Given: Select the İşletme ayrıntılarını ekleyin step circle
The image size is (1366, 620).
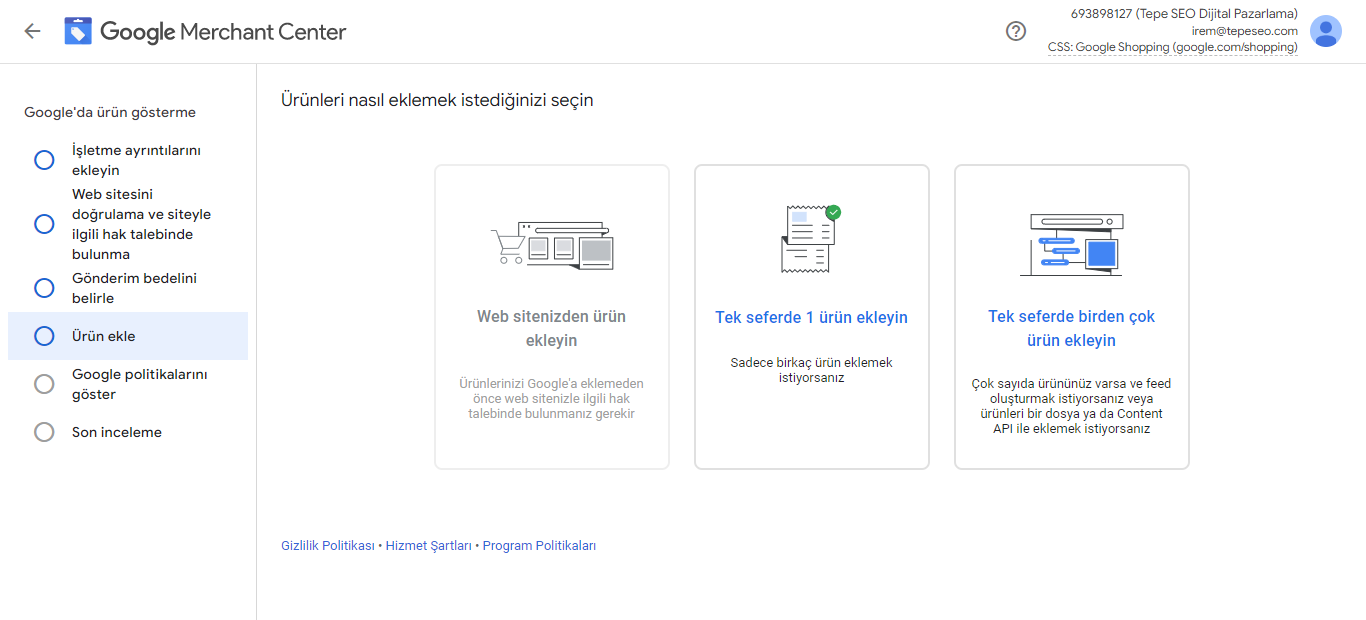Looking at the screenshot, I should click(44, 160).
